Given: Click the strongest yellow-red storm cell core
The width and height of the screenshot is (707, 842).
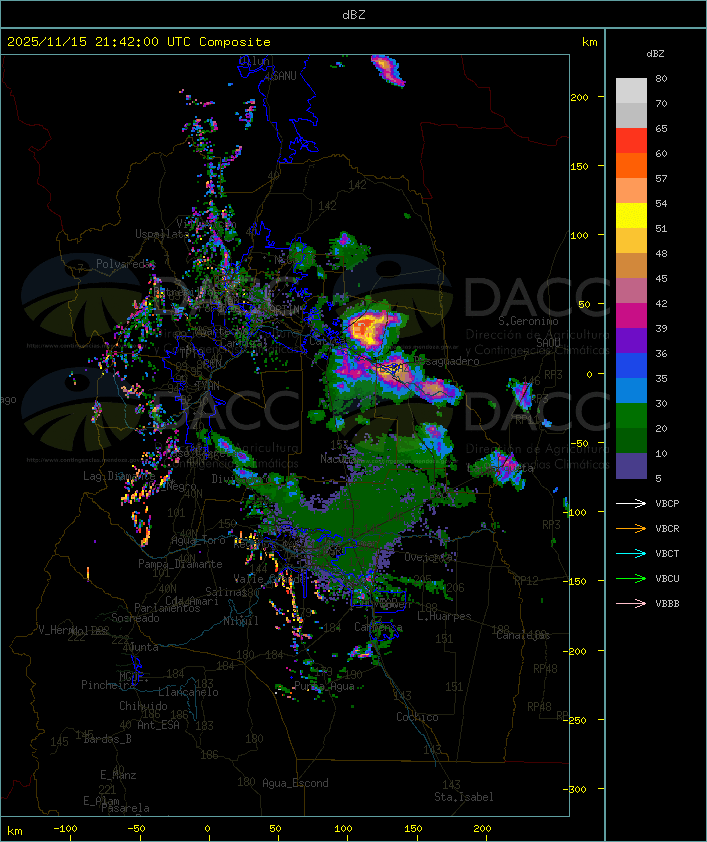Looking at the screenshot, I should (369, 328).
